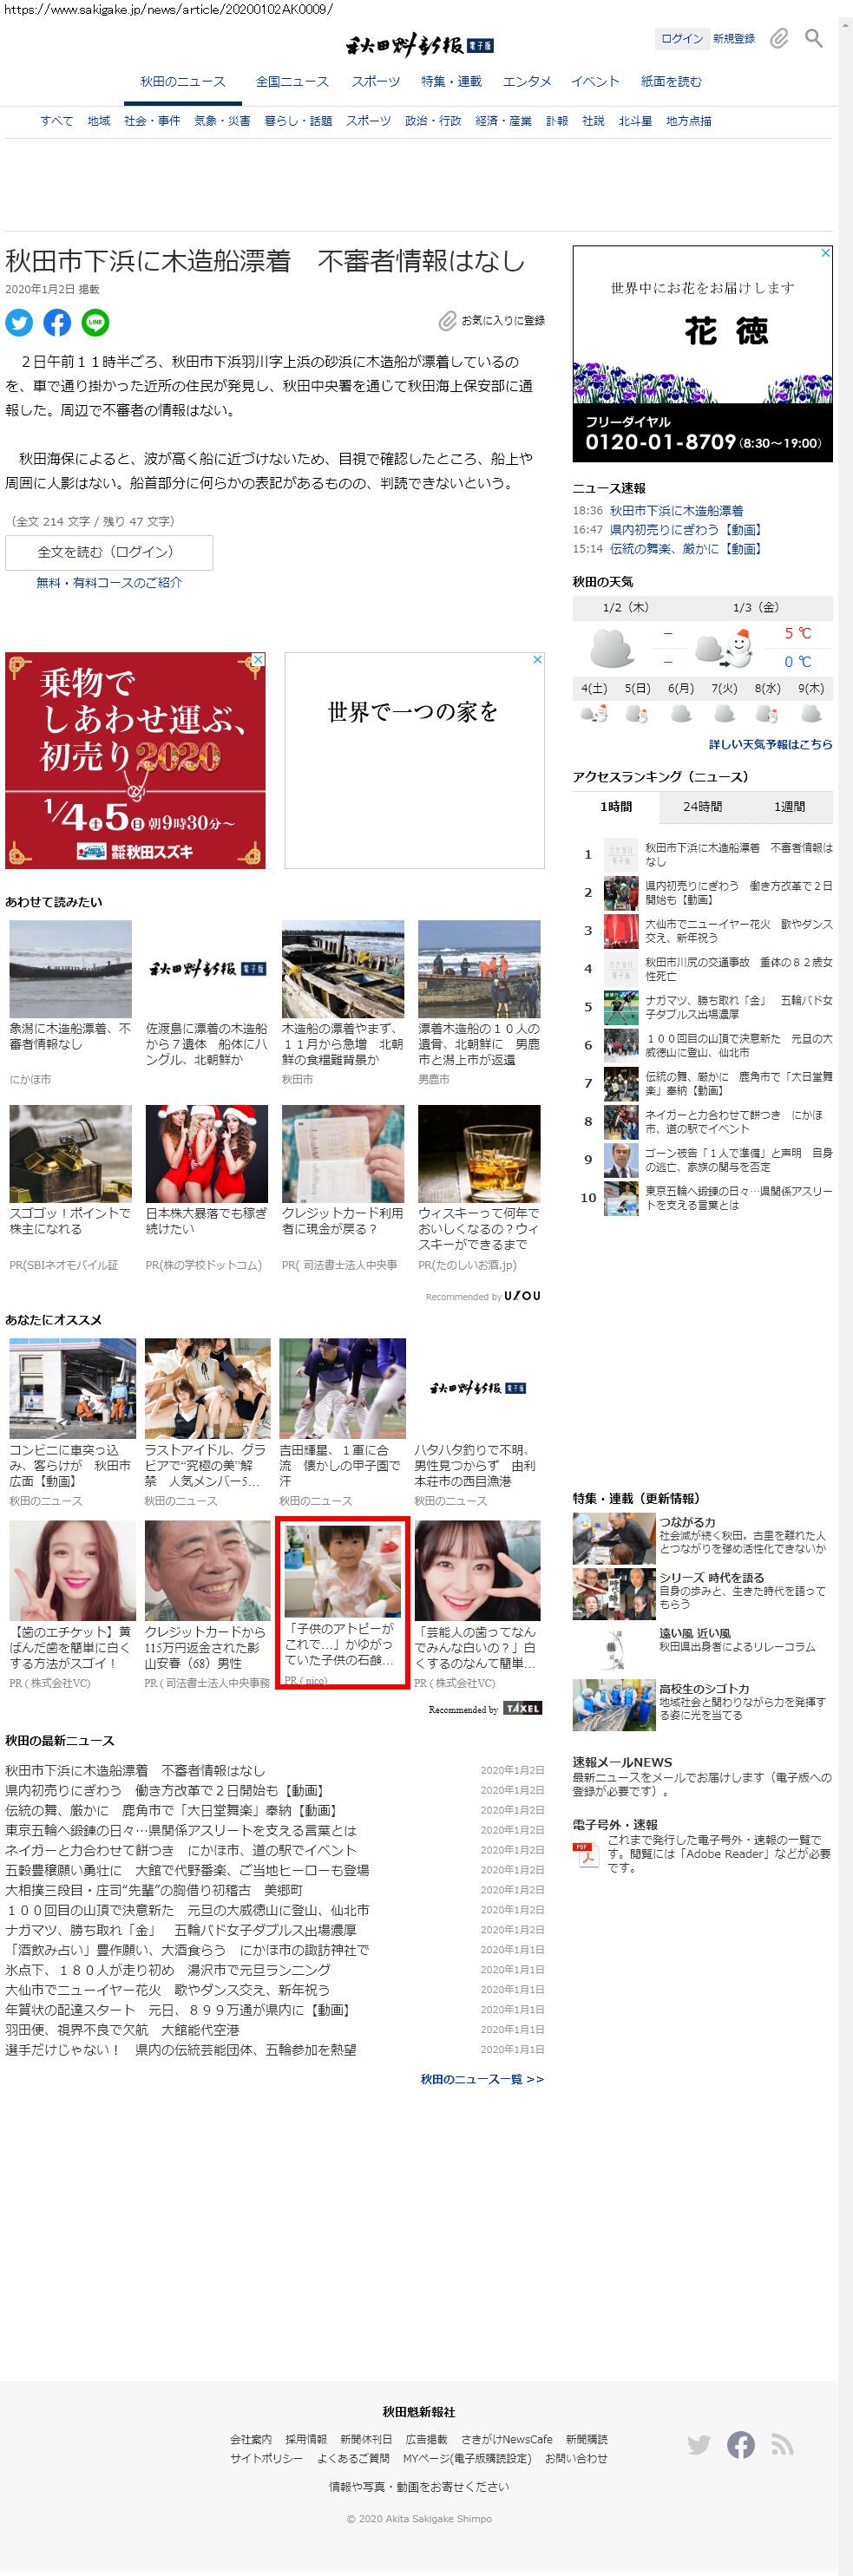Screen dimensions: 853x2576
Task: Add article via お気に入りに登録
Action: coord(492,321)
